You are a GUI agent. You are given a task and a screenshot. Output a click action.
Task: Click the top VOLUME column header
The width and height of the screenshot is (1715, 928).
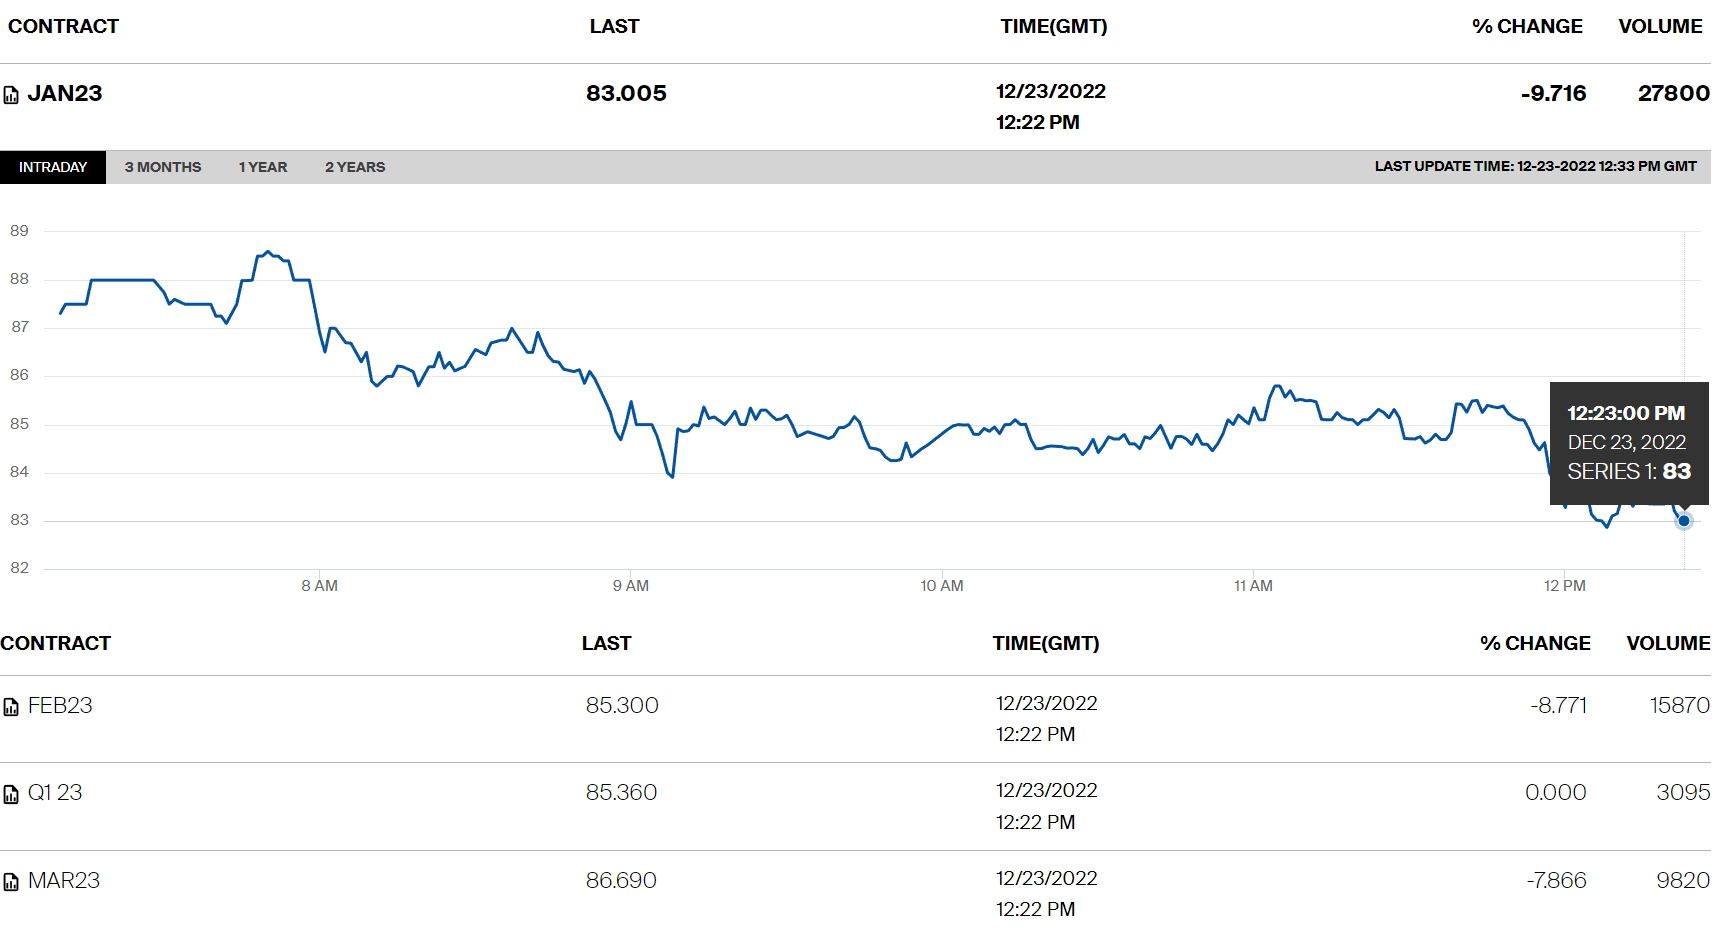click(x=1660, y=26)
